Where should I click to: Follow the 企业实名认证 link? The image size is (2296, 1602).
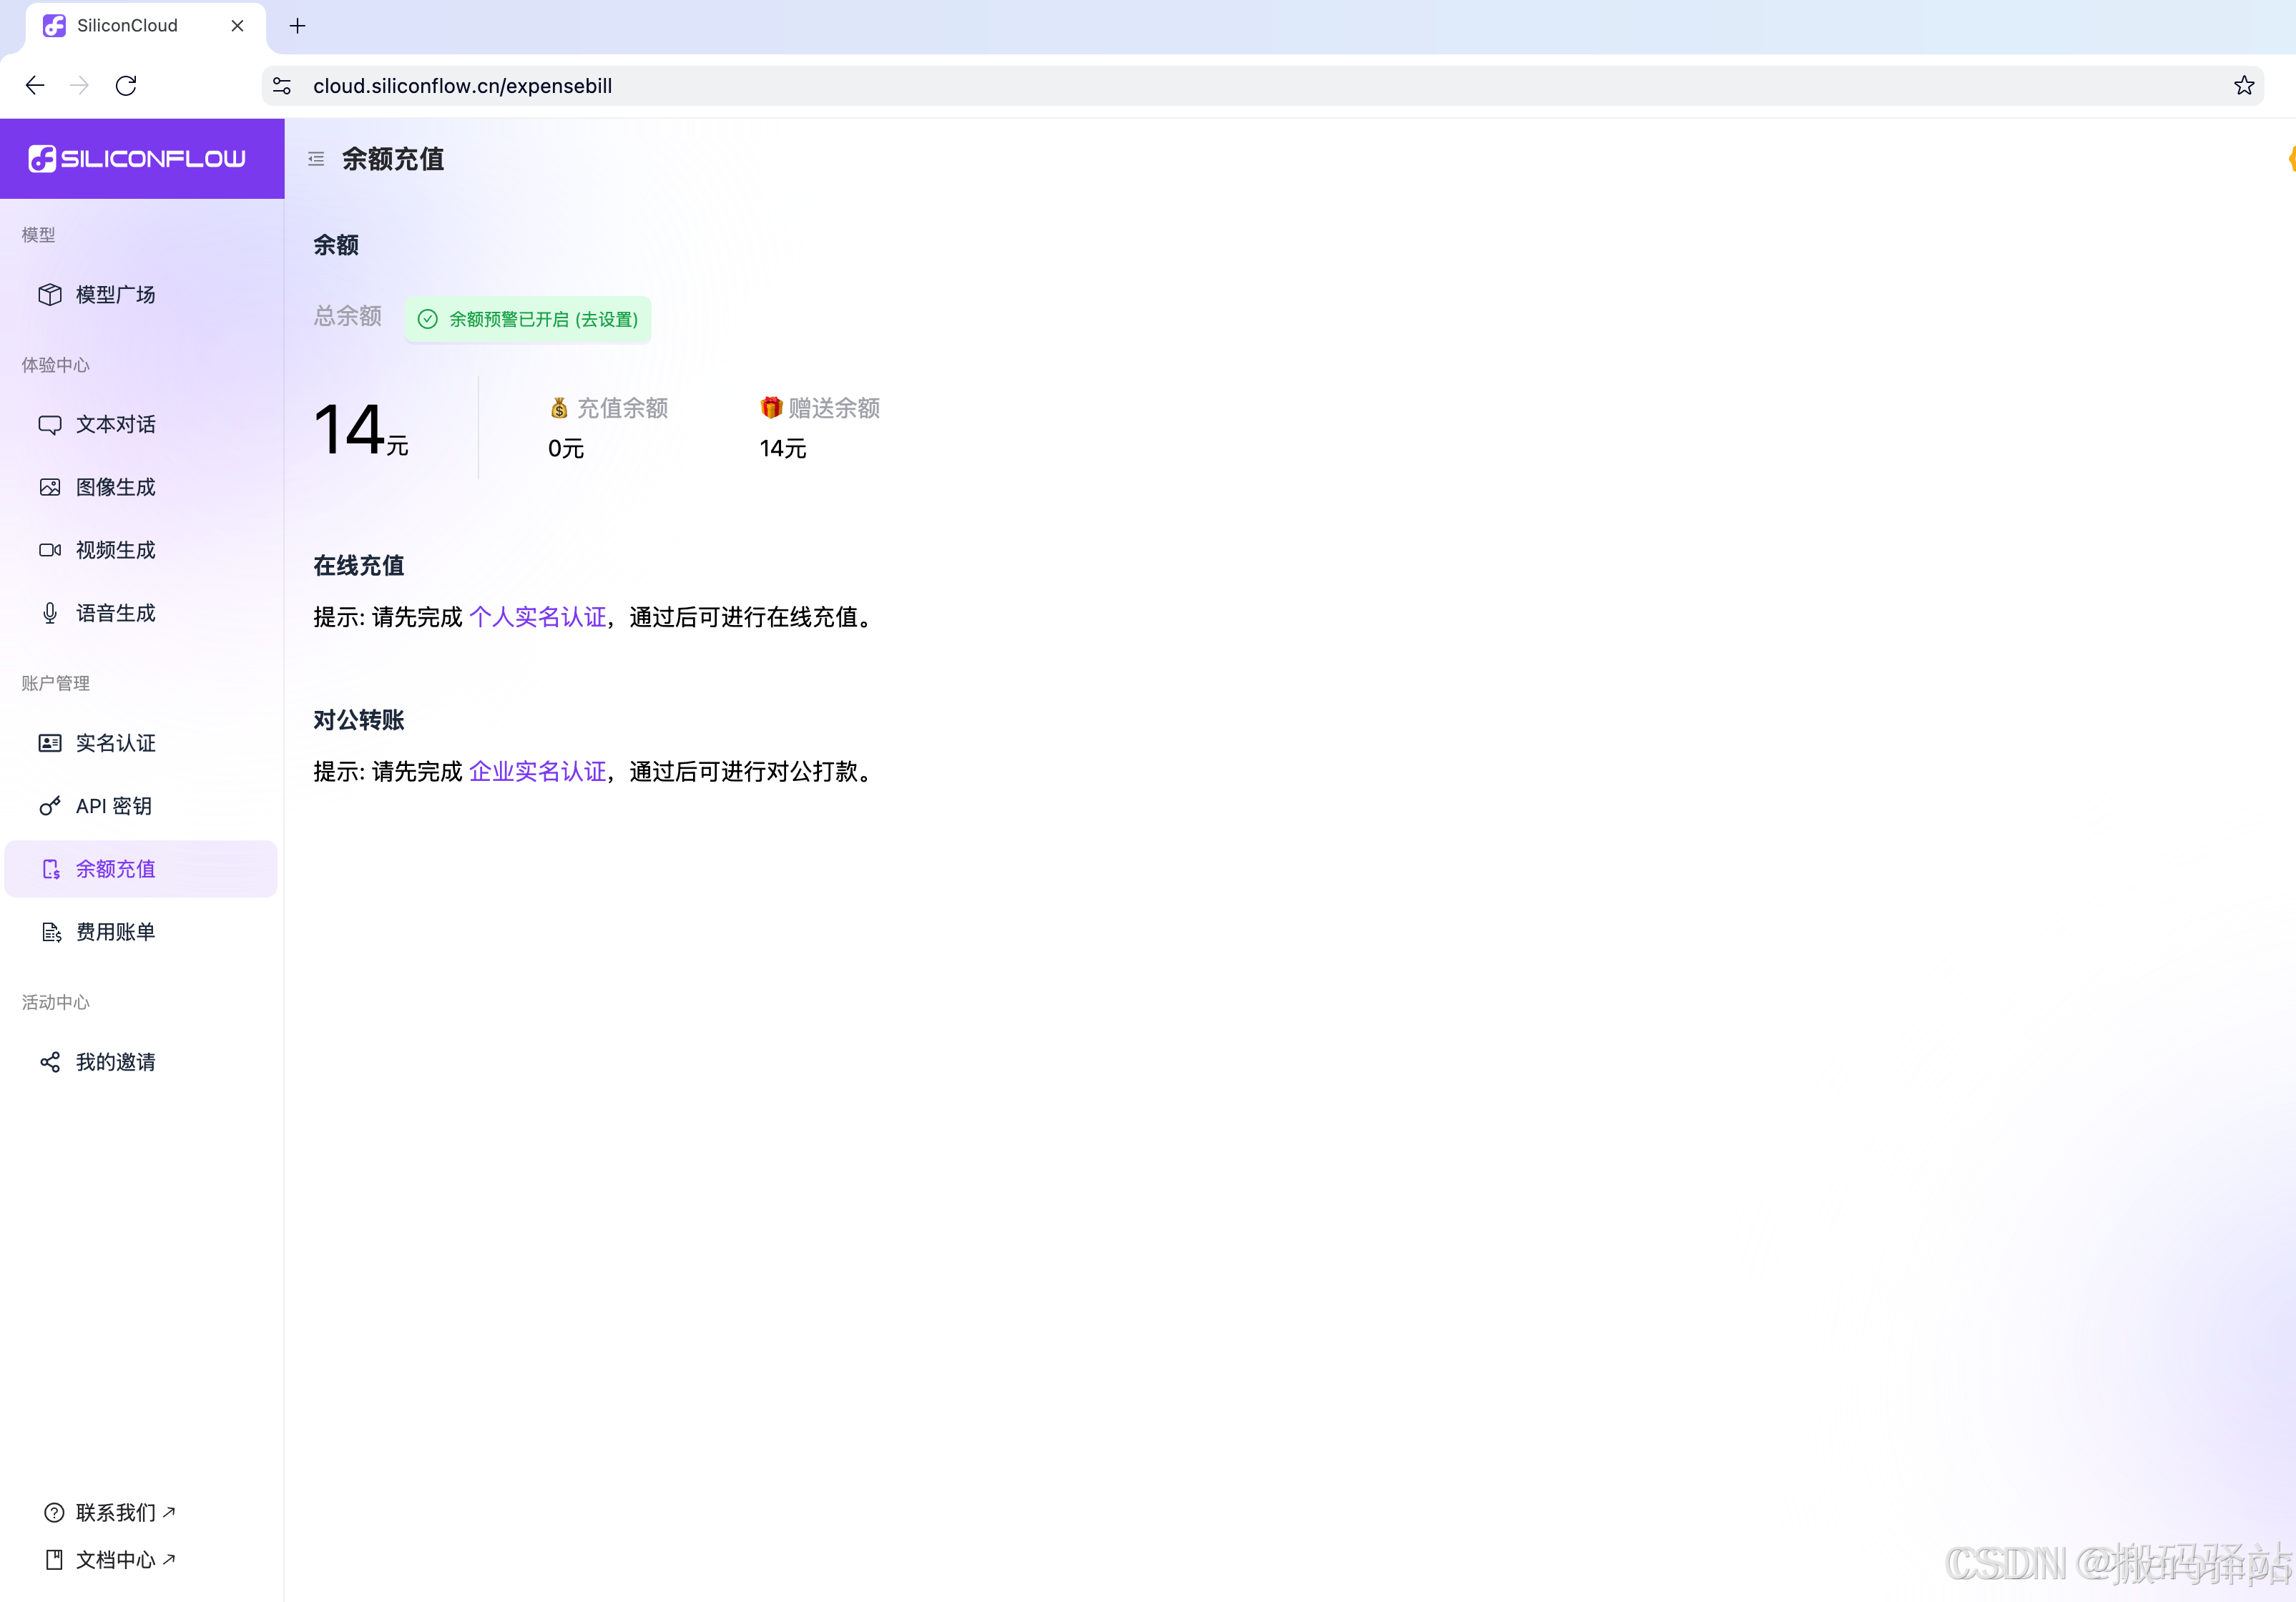(x=537, y=772)
